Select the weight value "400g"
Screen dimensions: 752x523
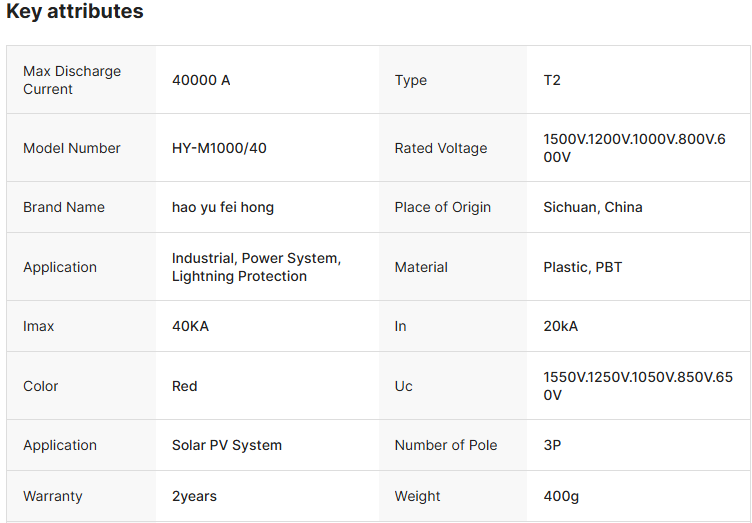pyautogui.click(x=561, y=496)
